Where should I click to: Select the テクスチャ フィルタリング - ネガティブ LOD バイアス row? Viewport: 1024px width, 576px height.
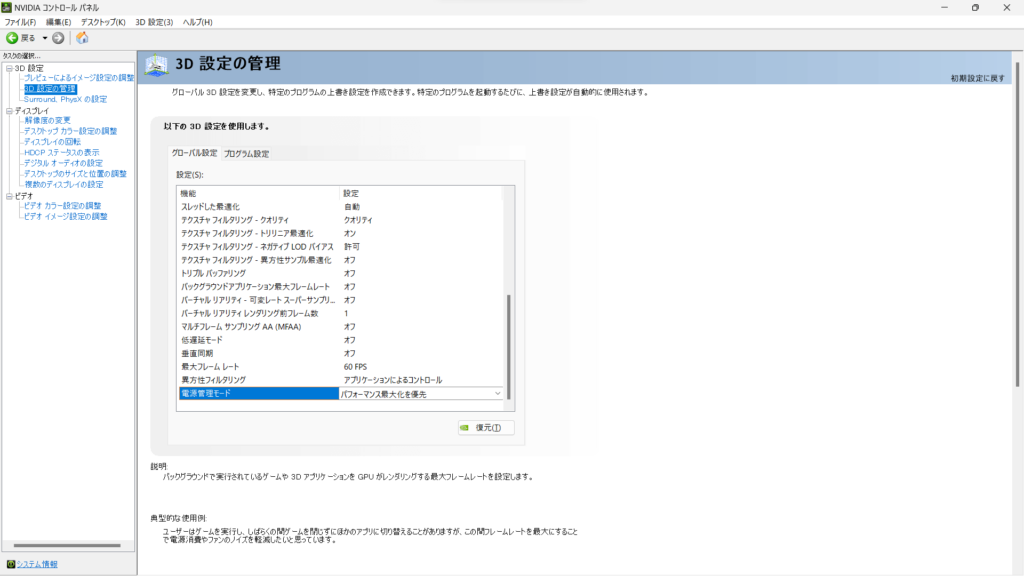(x=341, y=247)
